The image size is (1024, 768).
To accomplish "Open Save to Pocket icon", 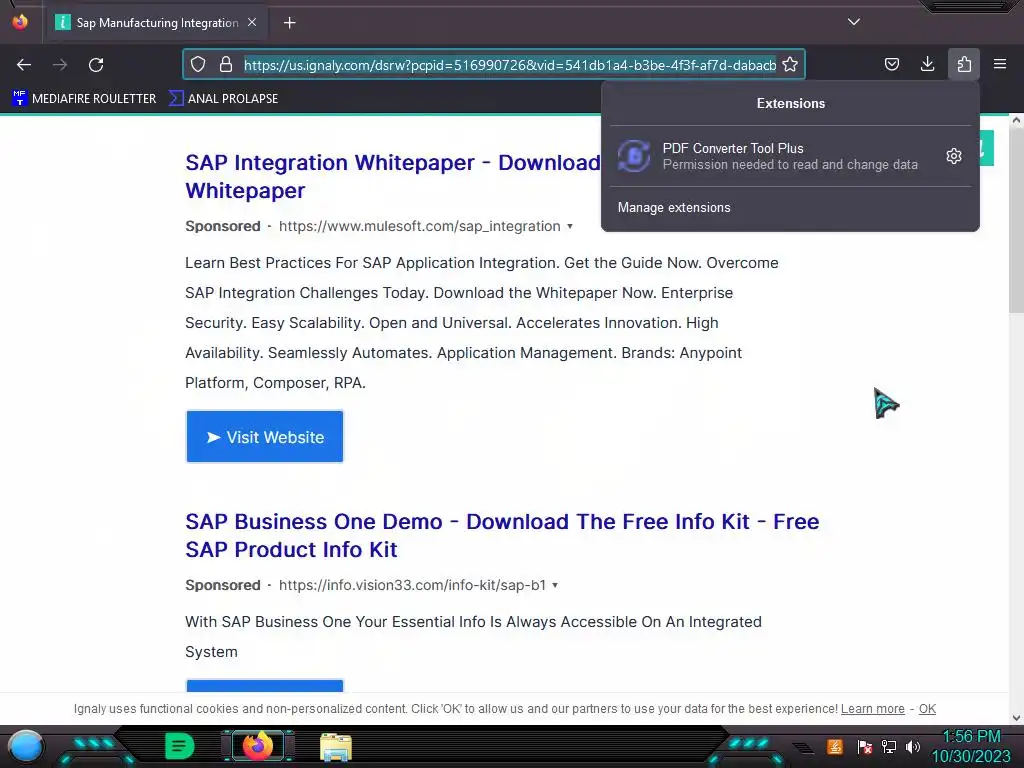I will tap(891, 64).
